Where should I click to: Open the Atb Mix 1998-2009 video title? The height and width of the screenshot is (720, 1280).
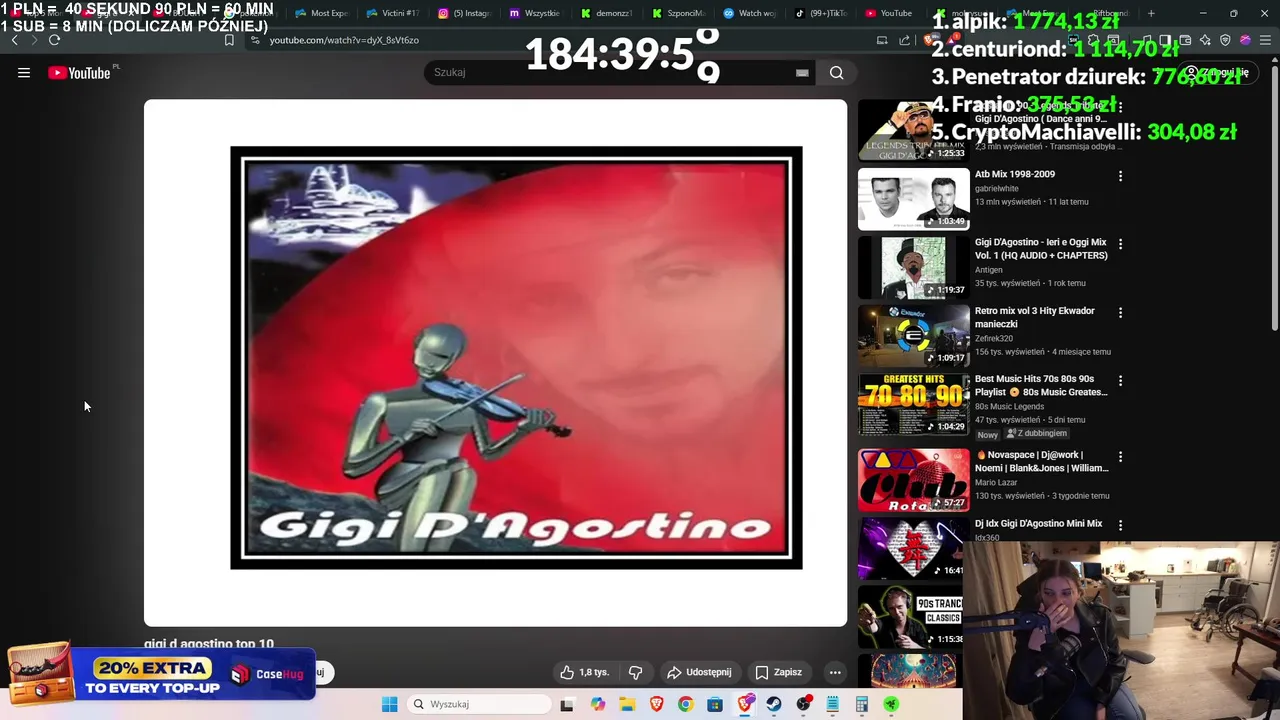(x=1015, y=174)
